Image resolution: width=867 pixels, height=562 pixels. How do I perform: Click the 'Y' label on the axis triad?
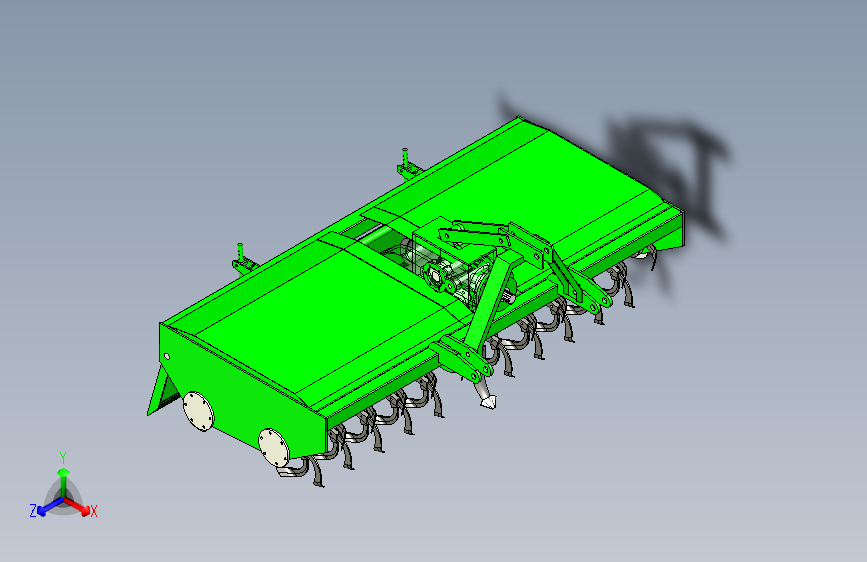coord(63,458)
